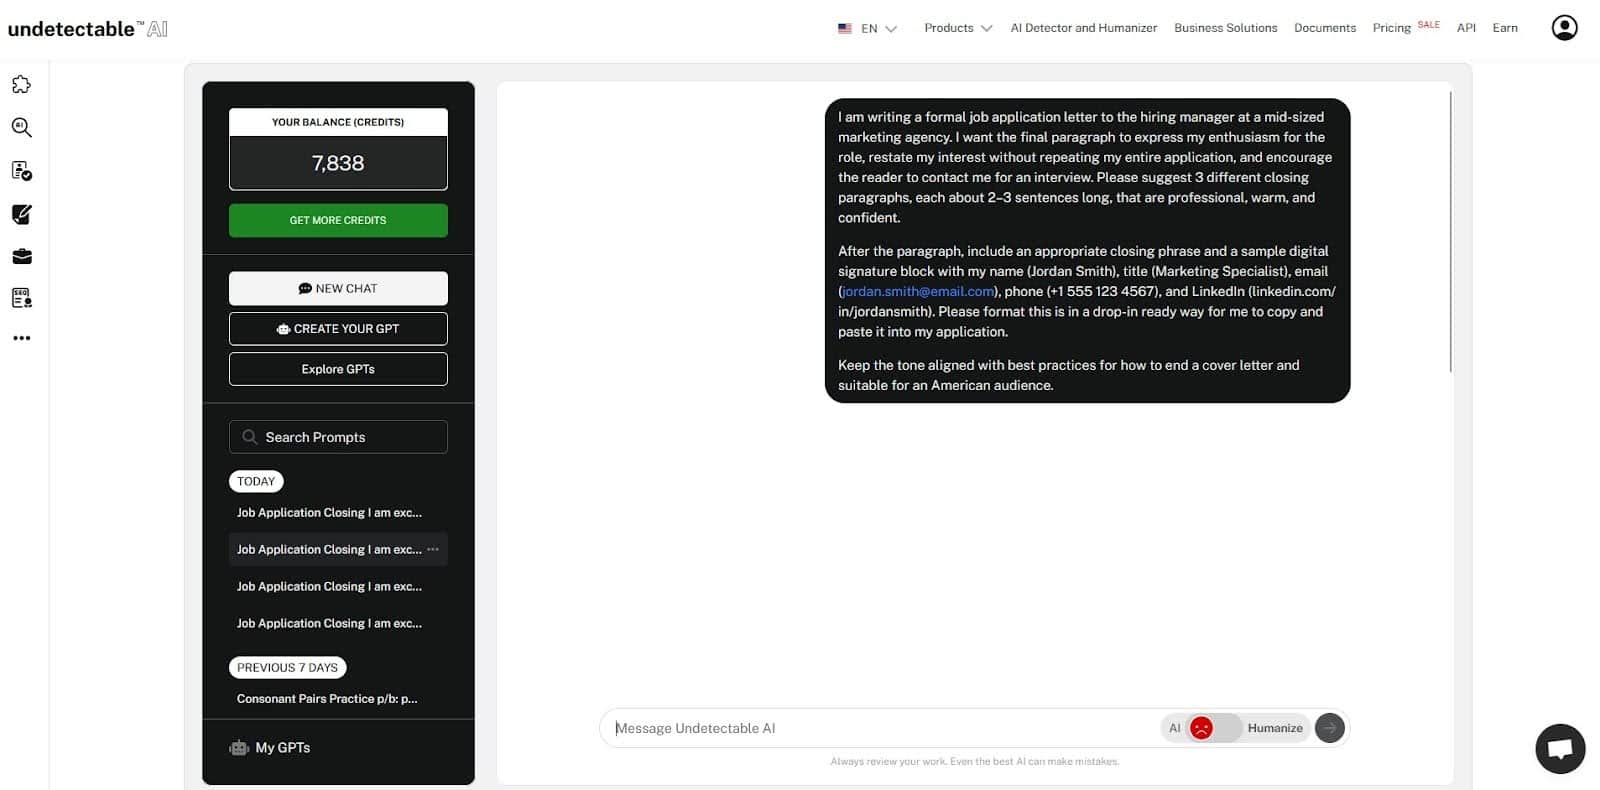
Task: Toggle the AI/Humanize switch
Action: point(1213,728)
